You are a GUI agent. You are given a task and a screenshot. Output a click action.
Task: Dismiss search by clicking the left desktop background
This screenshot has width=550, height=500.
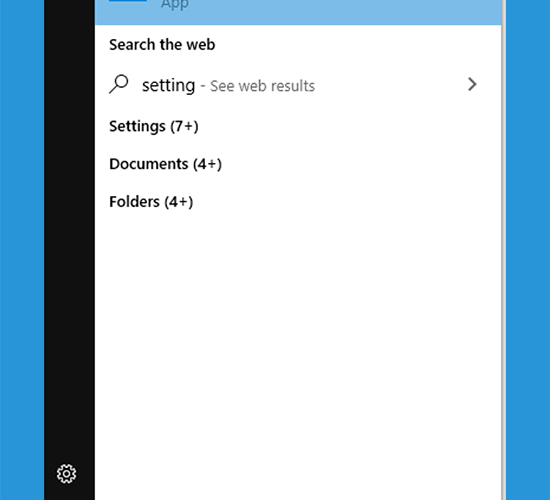(22, 250)
